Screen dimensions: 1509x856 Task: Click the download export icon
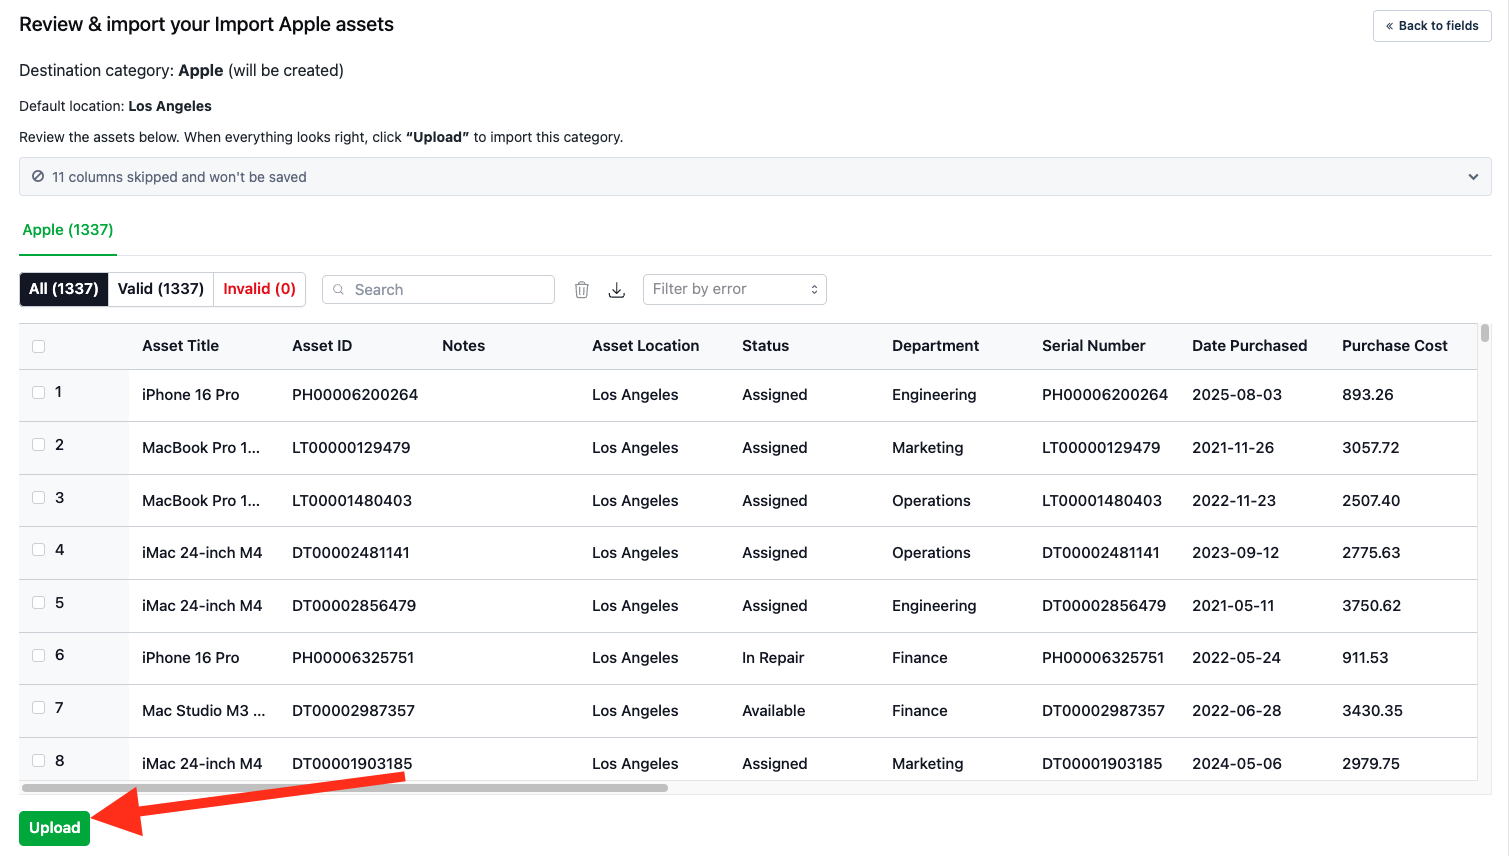point(617,290)
